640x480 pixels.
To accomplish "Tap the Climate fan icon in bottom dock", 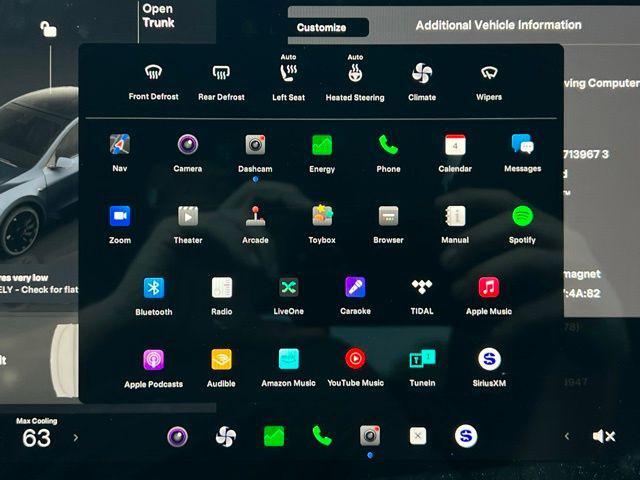I will (226, 436).
